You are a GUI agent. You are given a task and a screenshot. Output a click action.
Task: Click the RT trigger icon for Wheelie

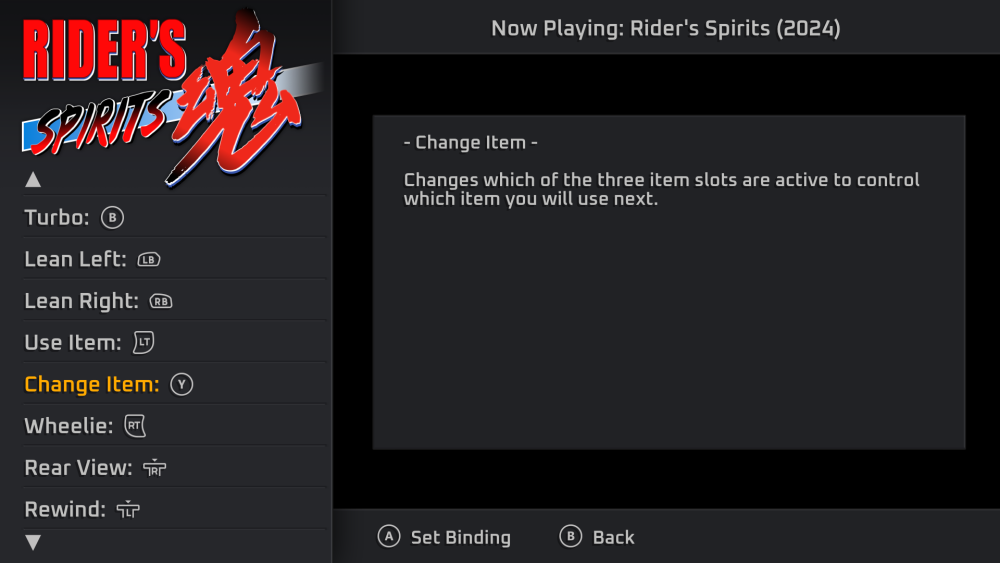[134, 427]
